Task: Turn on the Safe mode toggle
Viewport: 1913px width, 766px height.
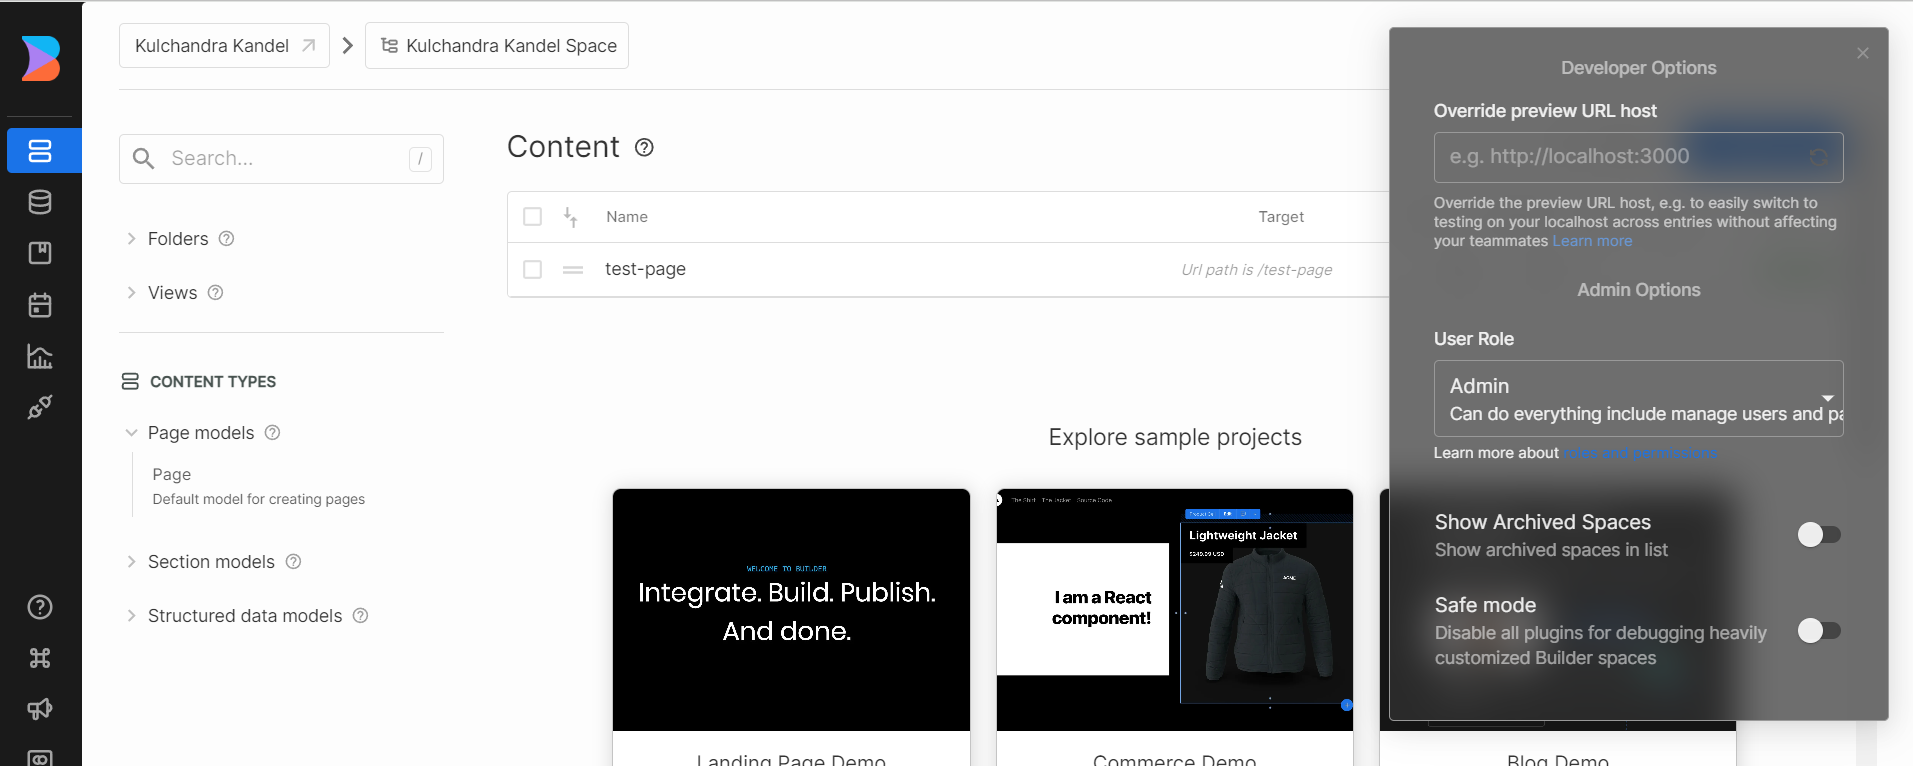Action: (1818, 630)
